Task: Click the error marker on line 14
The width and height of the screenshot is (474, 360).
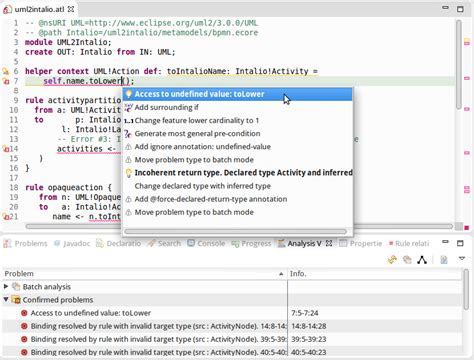Action: [x=6, y=149]
